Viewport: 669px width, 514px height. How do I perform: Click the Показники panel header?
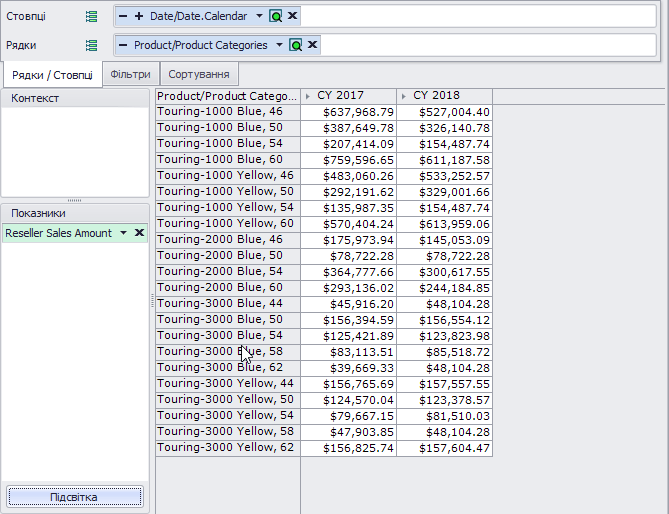[75, 213]
